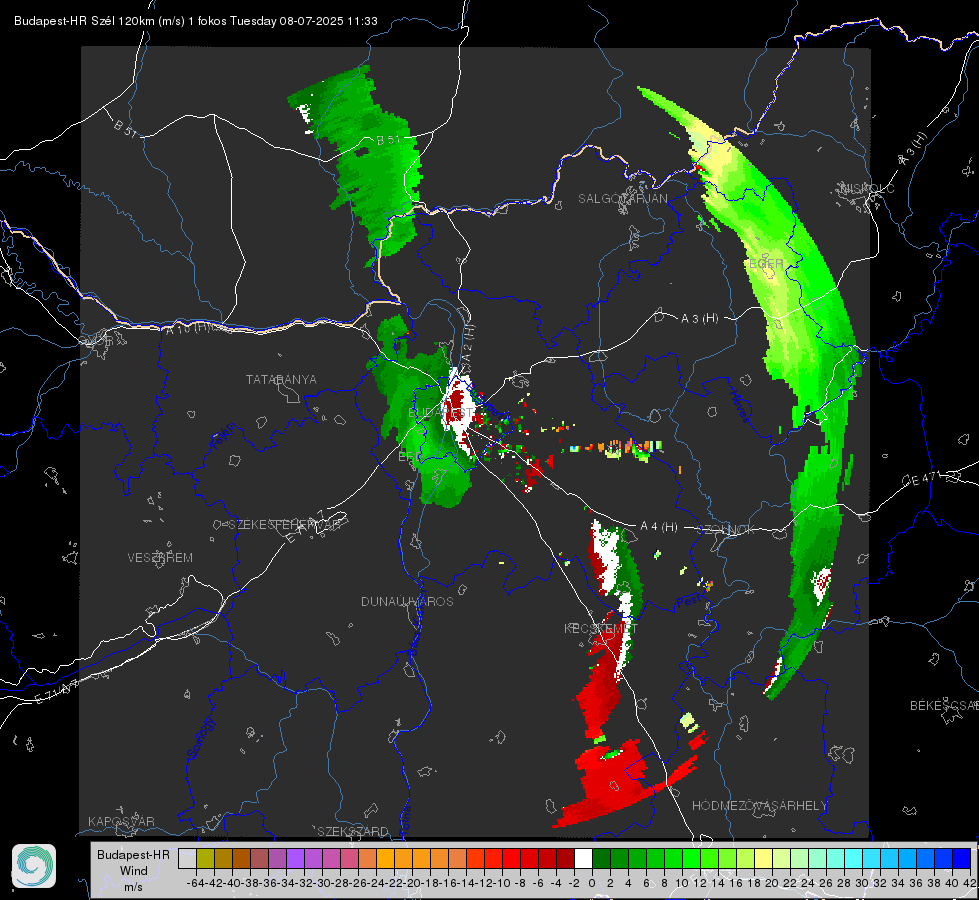Select the DUNAÚJVÁROS city label
This screenshot has width=979, height=900.
click(407, 601)
